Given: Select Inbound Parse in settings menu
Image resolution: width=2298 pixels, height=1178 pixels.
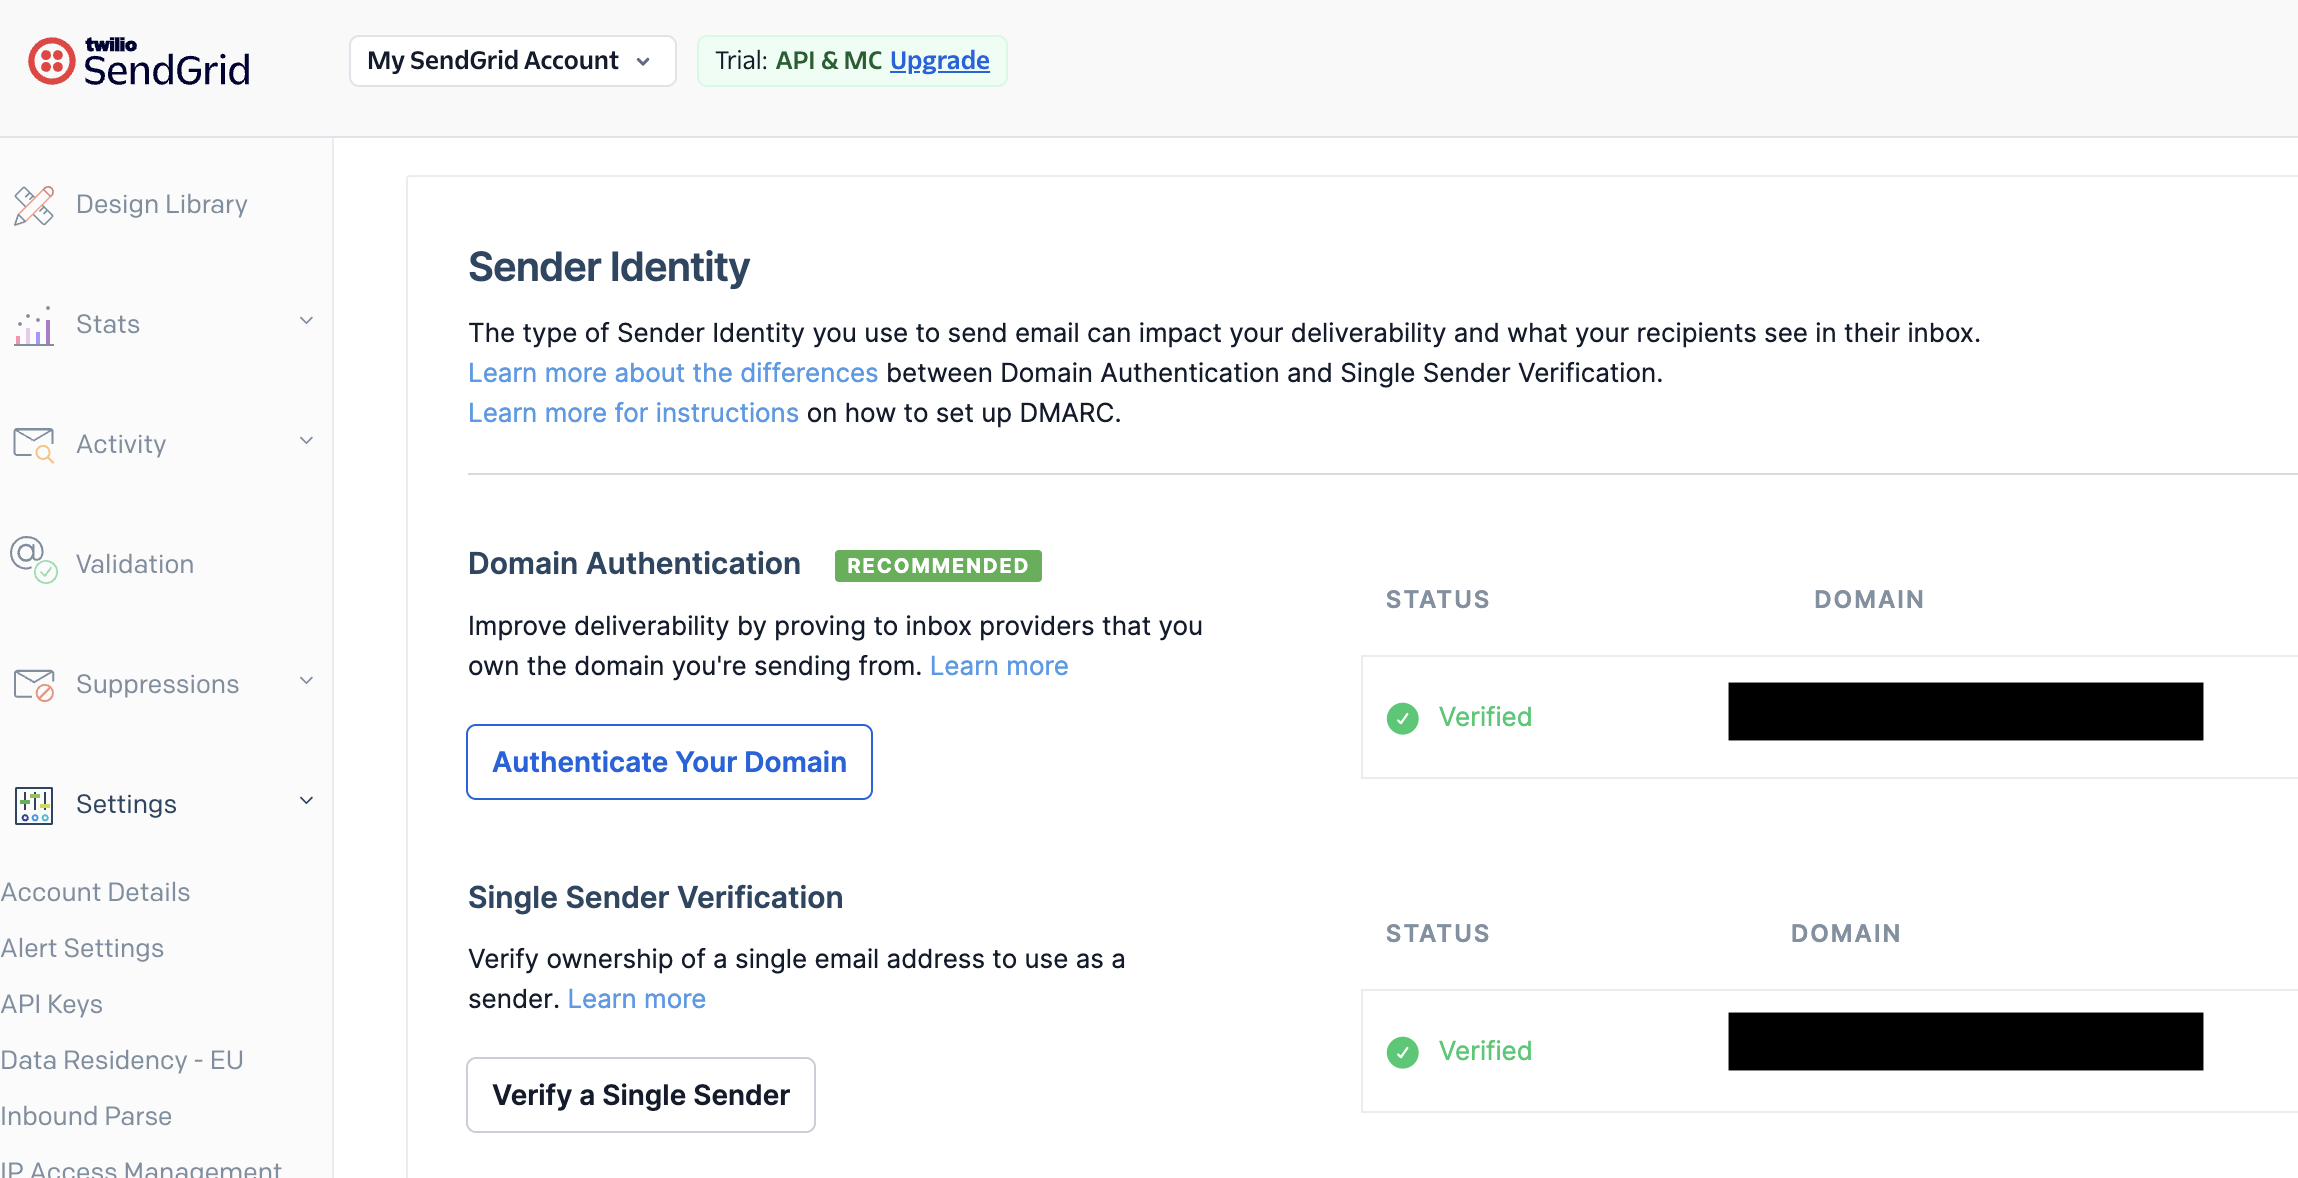Looking at the screenshot, I should [86, 1116].
